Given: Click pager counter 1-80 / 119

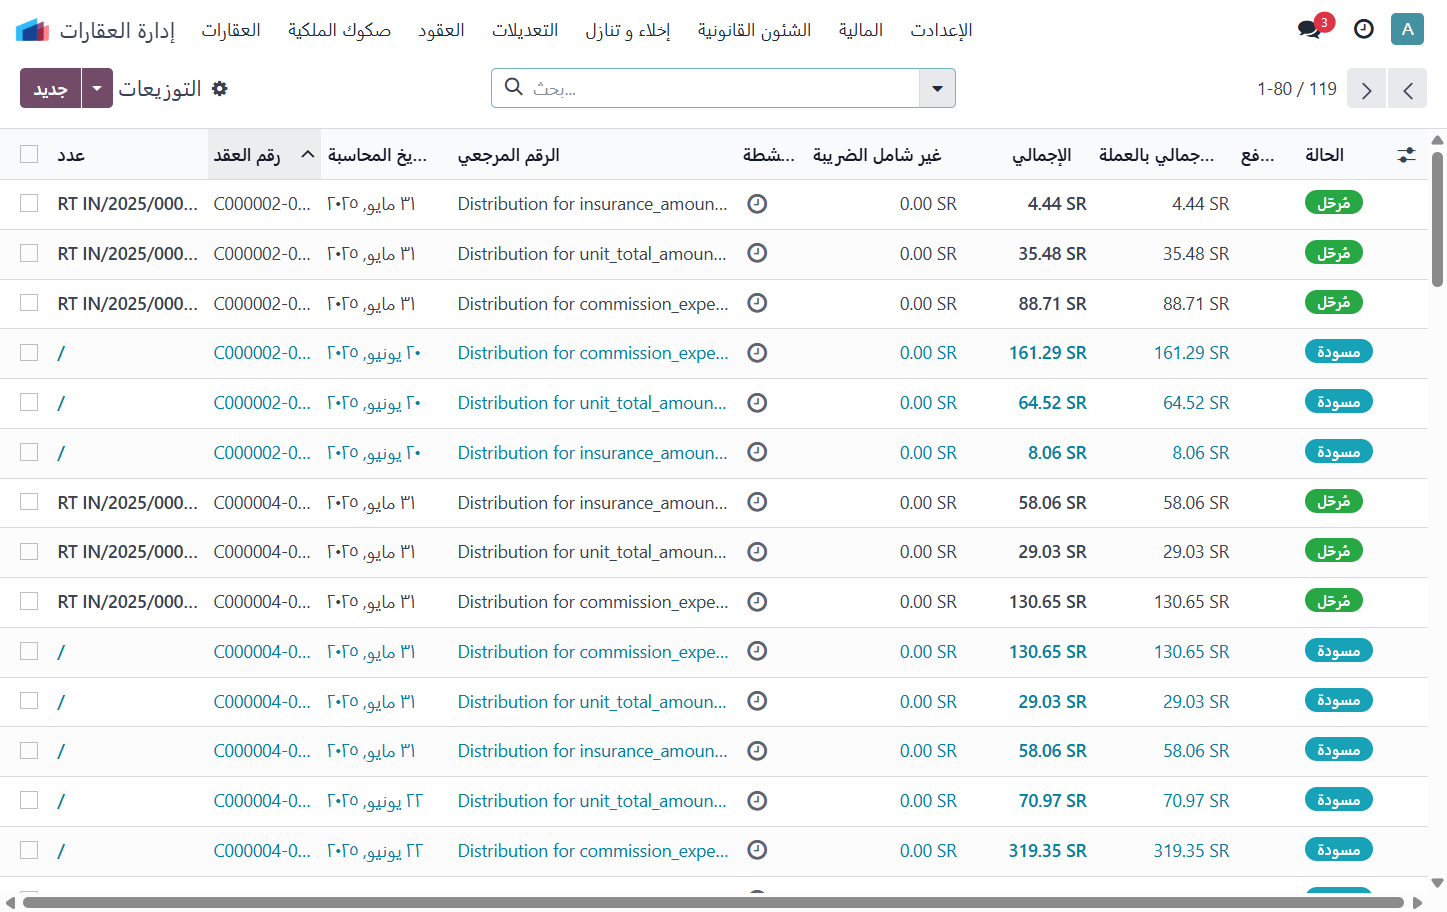Looking at the screenshot, I should [x=1297, y=89].
